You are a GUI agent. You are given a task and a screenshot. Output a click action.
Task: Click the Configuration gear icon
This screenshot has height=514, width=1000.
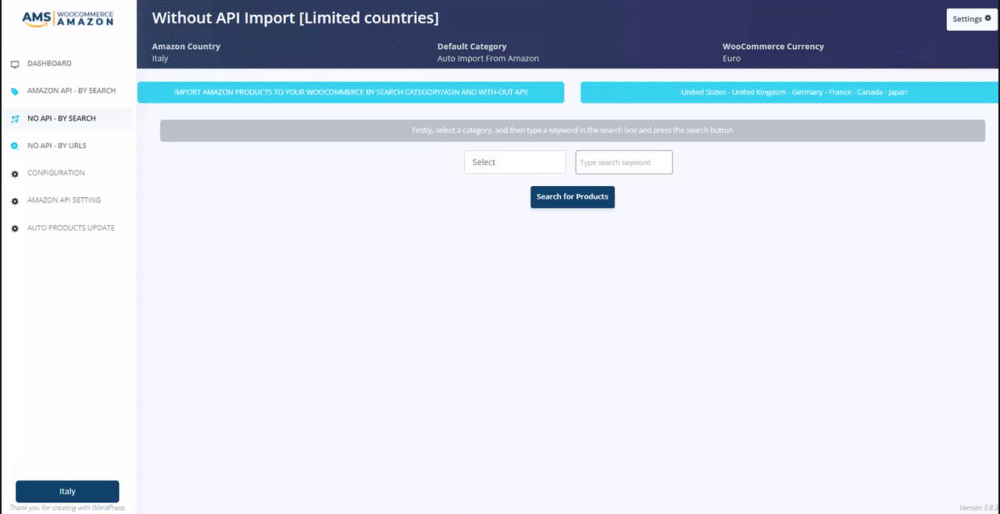pos(15,173)
